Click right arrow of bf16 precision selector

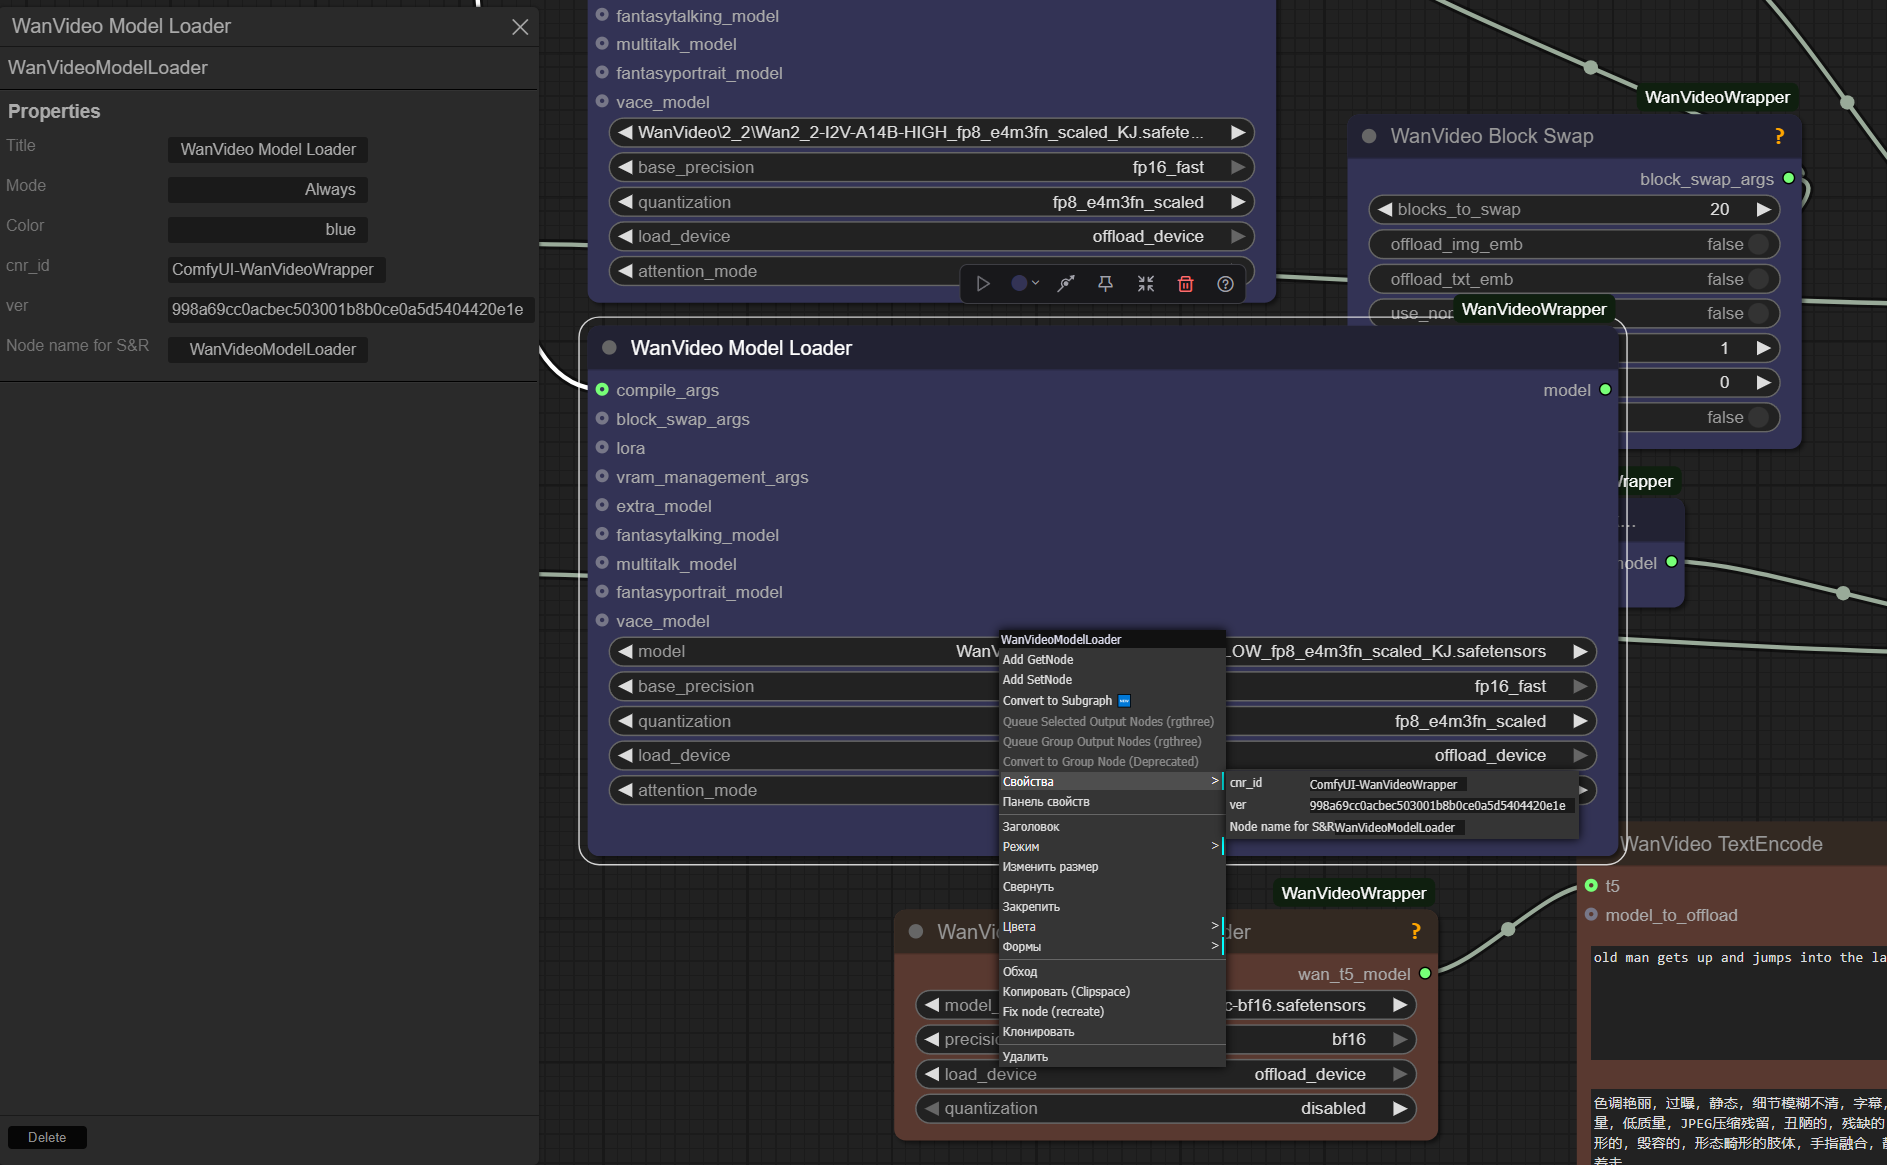(1400, 1040)
